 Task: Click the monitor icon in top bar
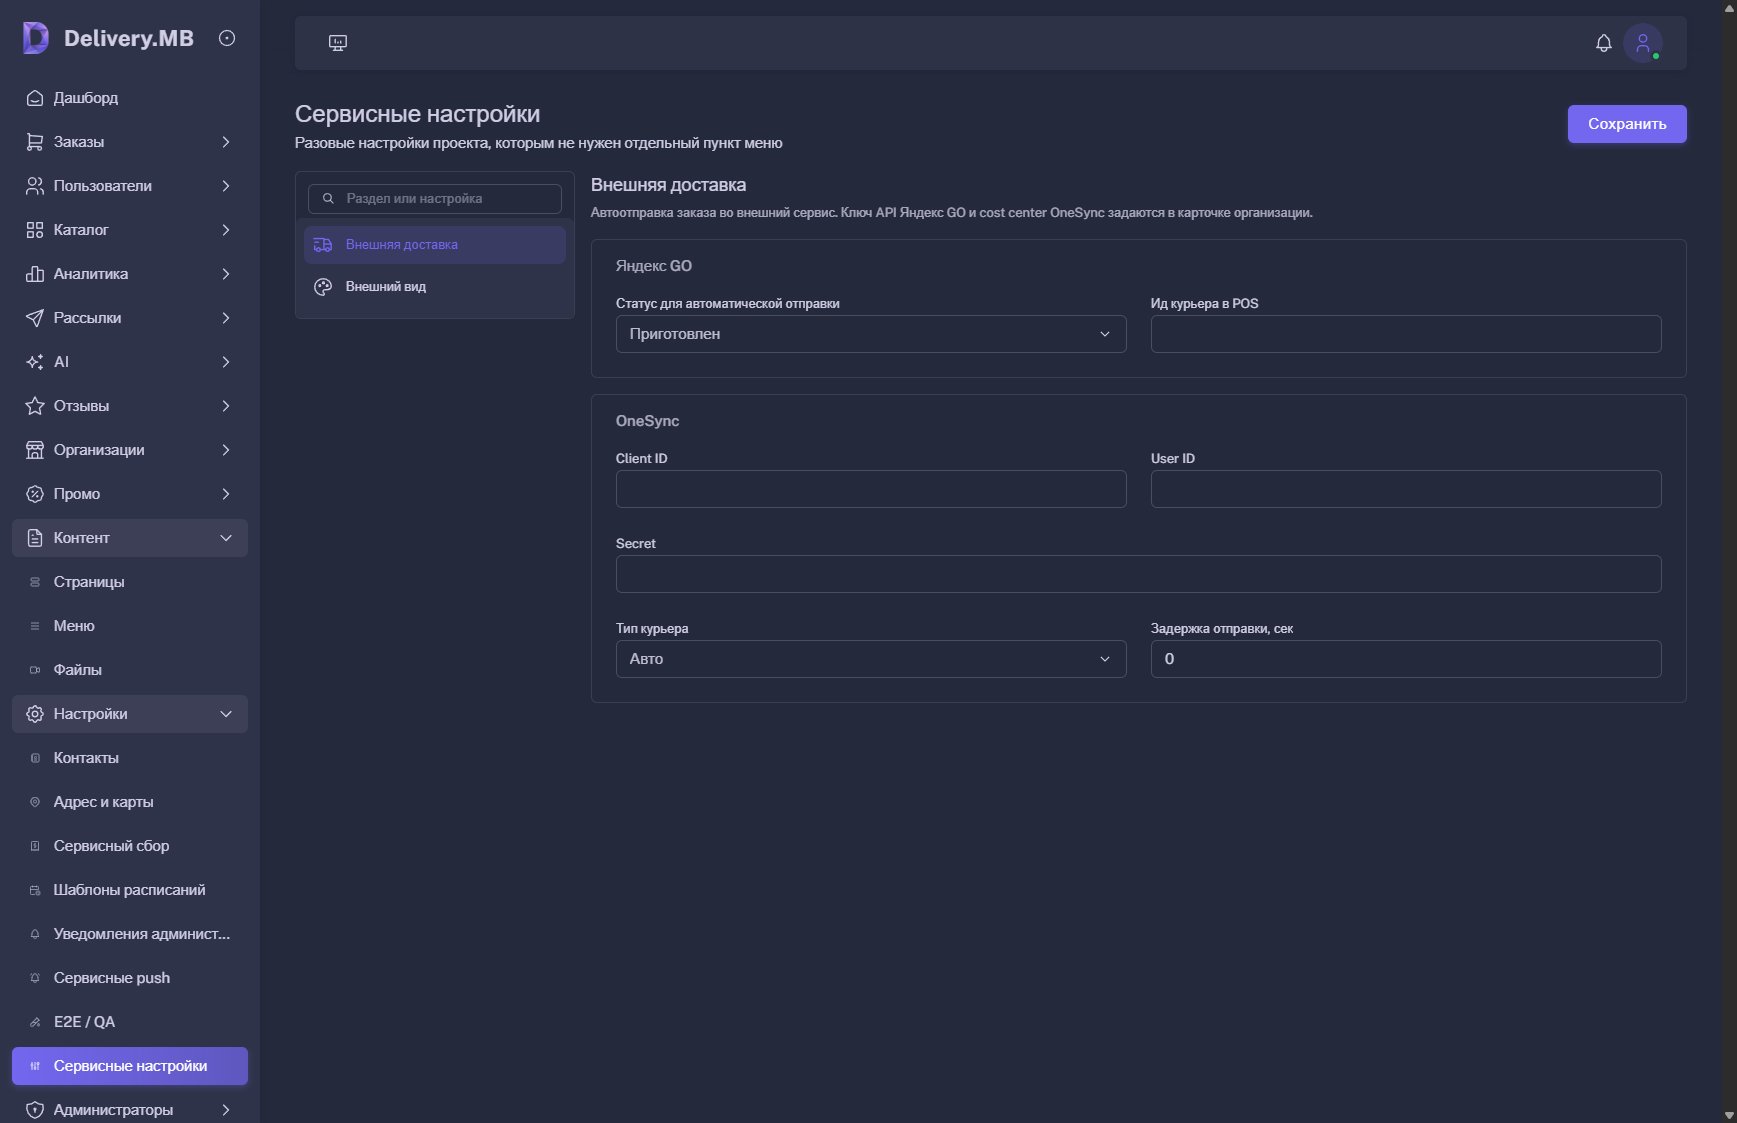click(x=338, y=43)
